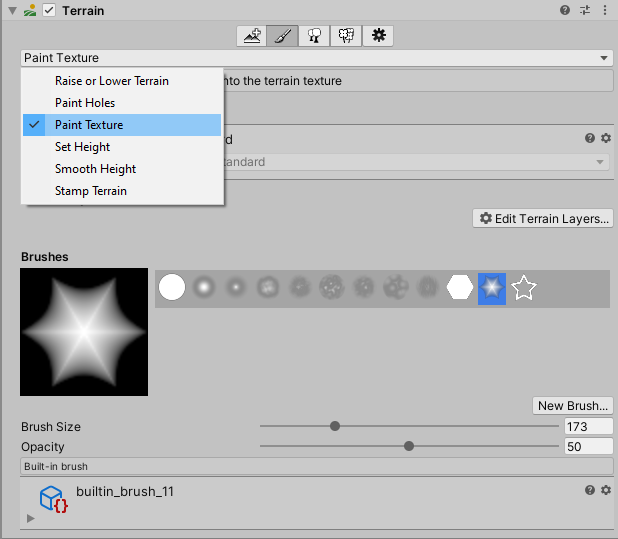The image size is (618, 539).
Task: Click the New Brush button
Action: [572, 405]
